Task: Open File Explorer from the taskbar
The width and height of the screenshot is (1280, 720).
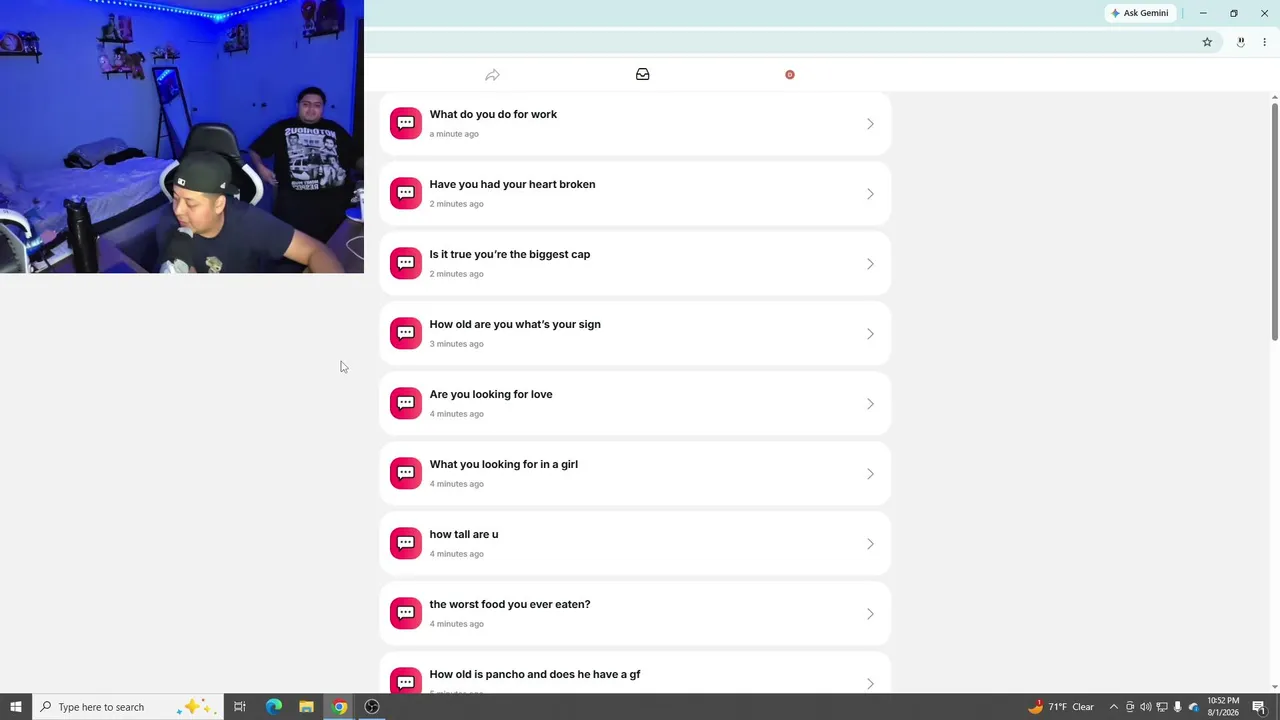Action: (306, 707)
